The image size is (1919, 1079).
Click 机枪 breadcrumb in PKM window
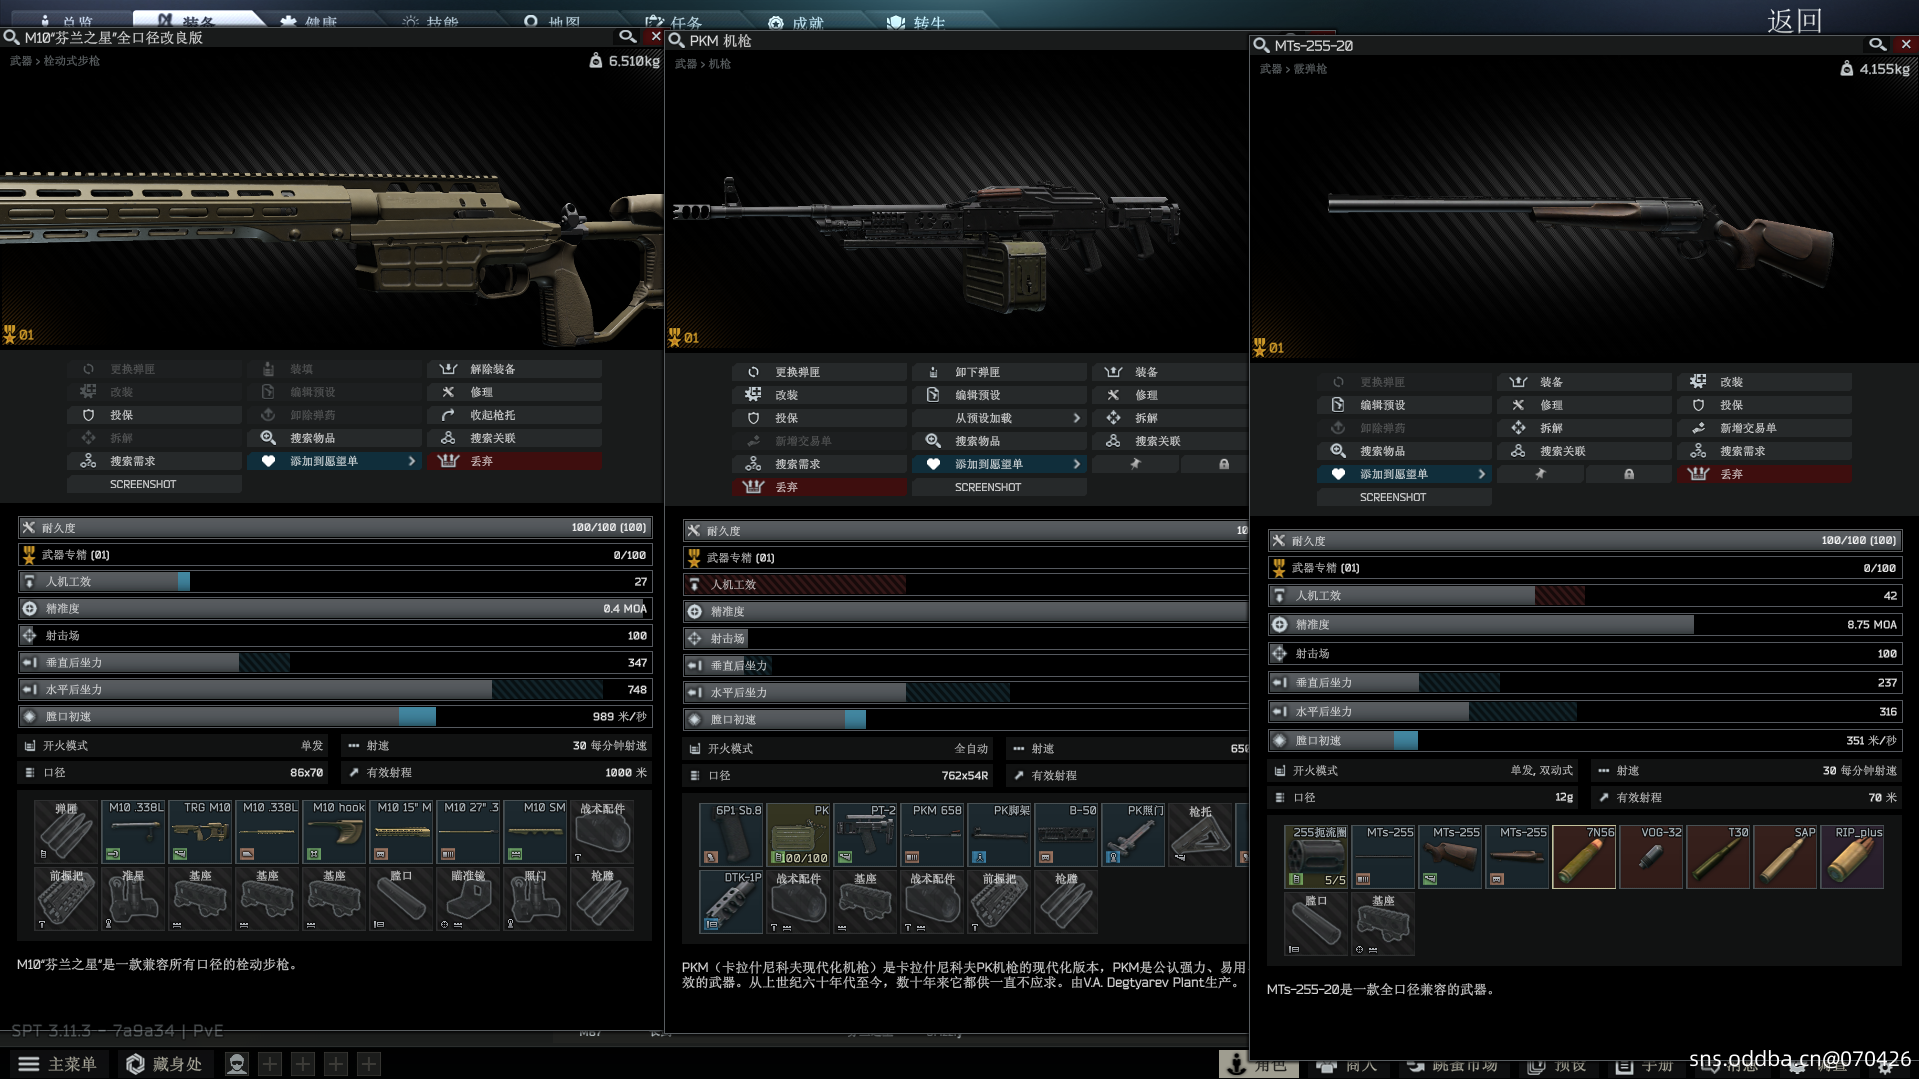click(x=720, y=64)
